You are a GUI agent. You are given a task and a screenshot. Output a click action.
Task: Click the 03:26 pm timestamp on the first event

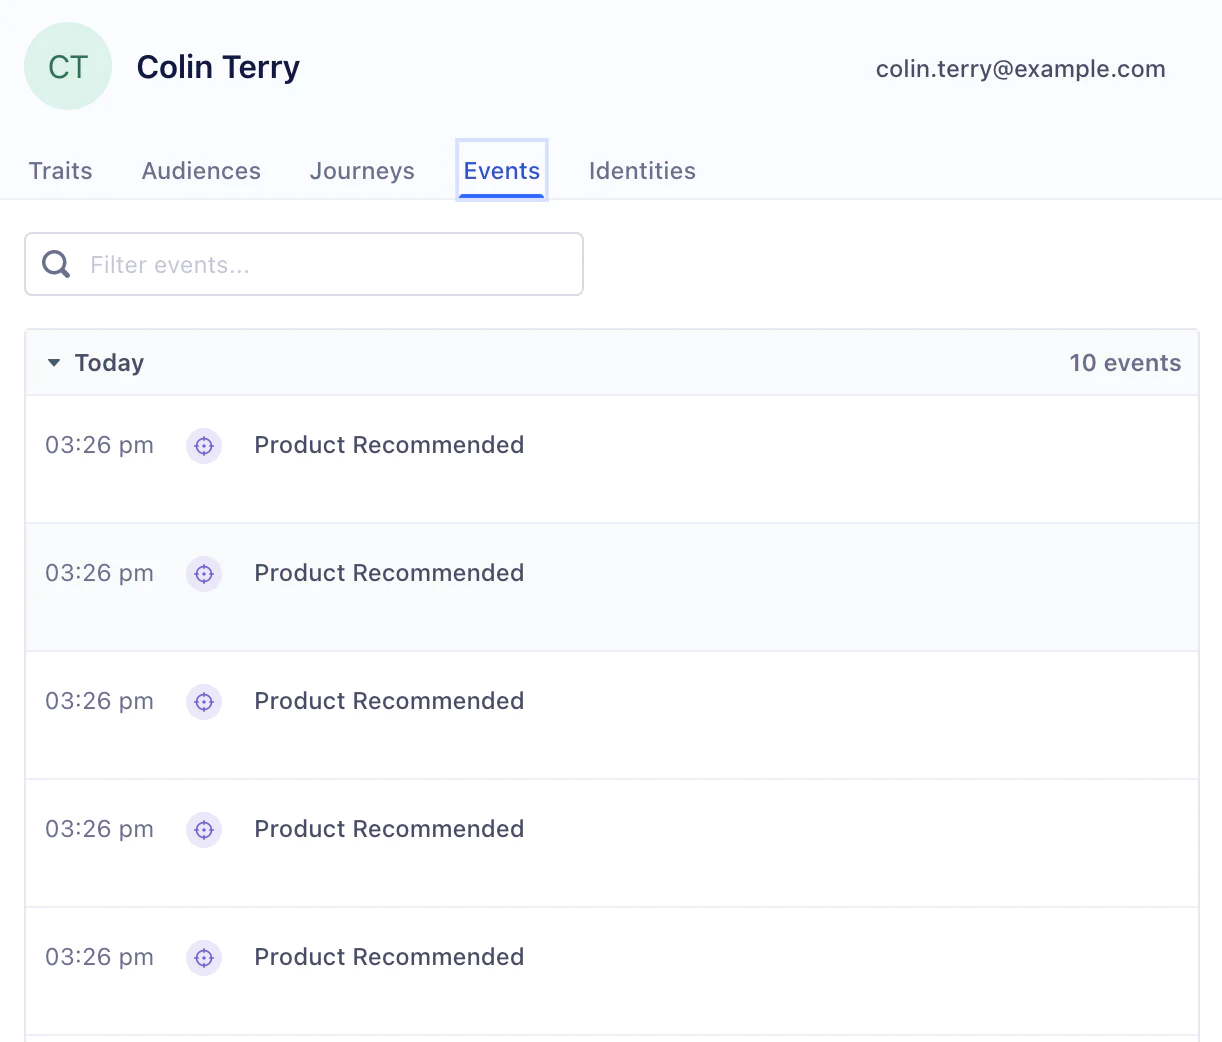coord(99,446)
